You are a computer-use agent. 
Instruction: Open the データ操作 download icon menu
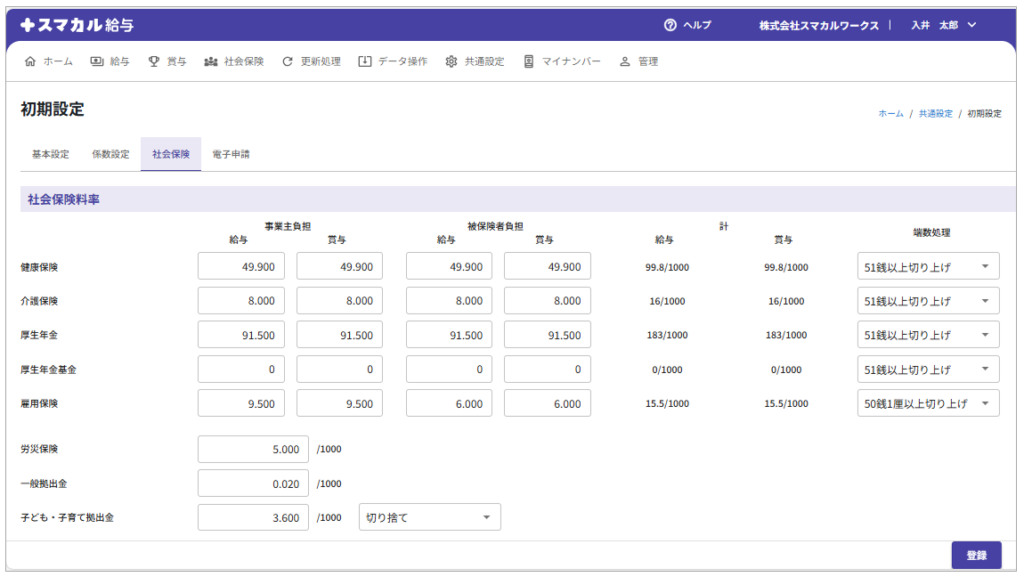365,61
